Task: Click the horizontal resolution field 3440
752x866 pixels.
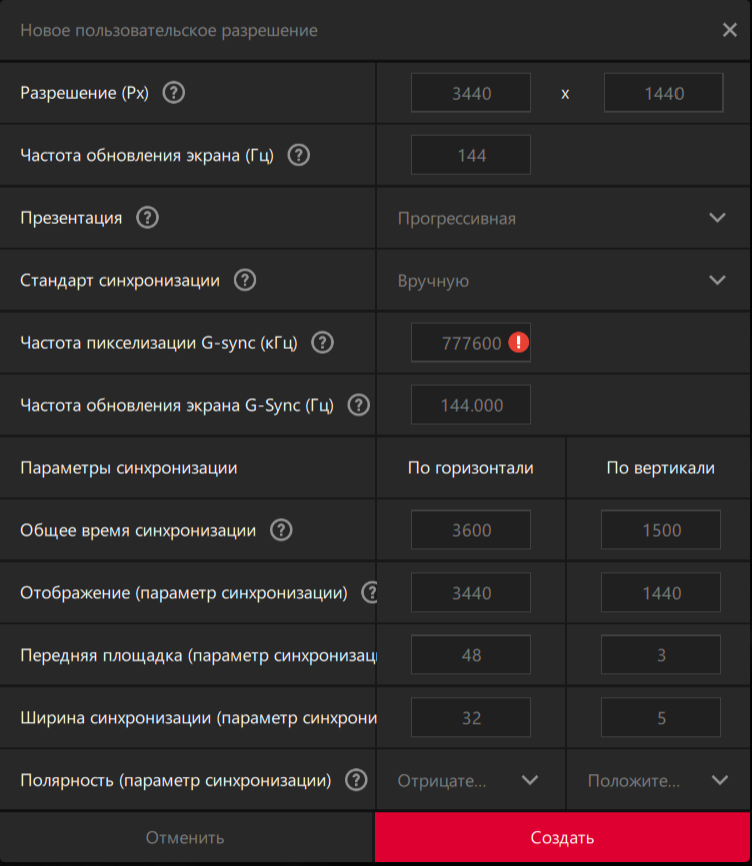Action: click(471, 93)
